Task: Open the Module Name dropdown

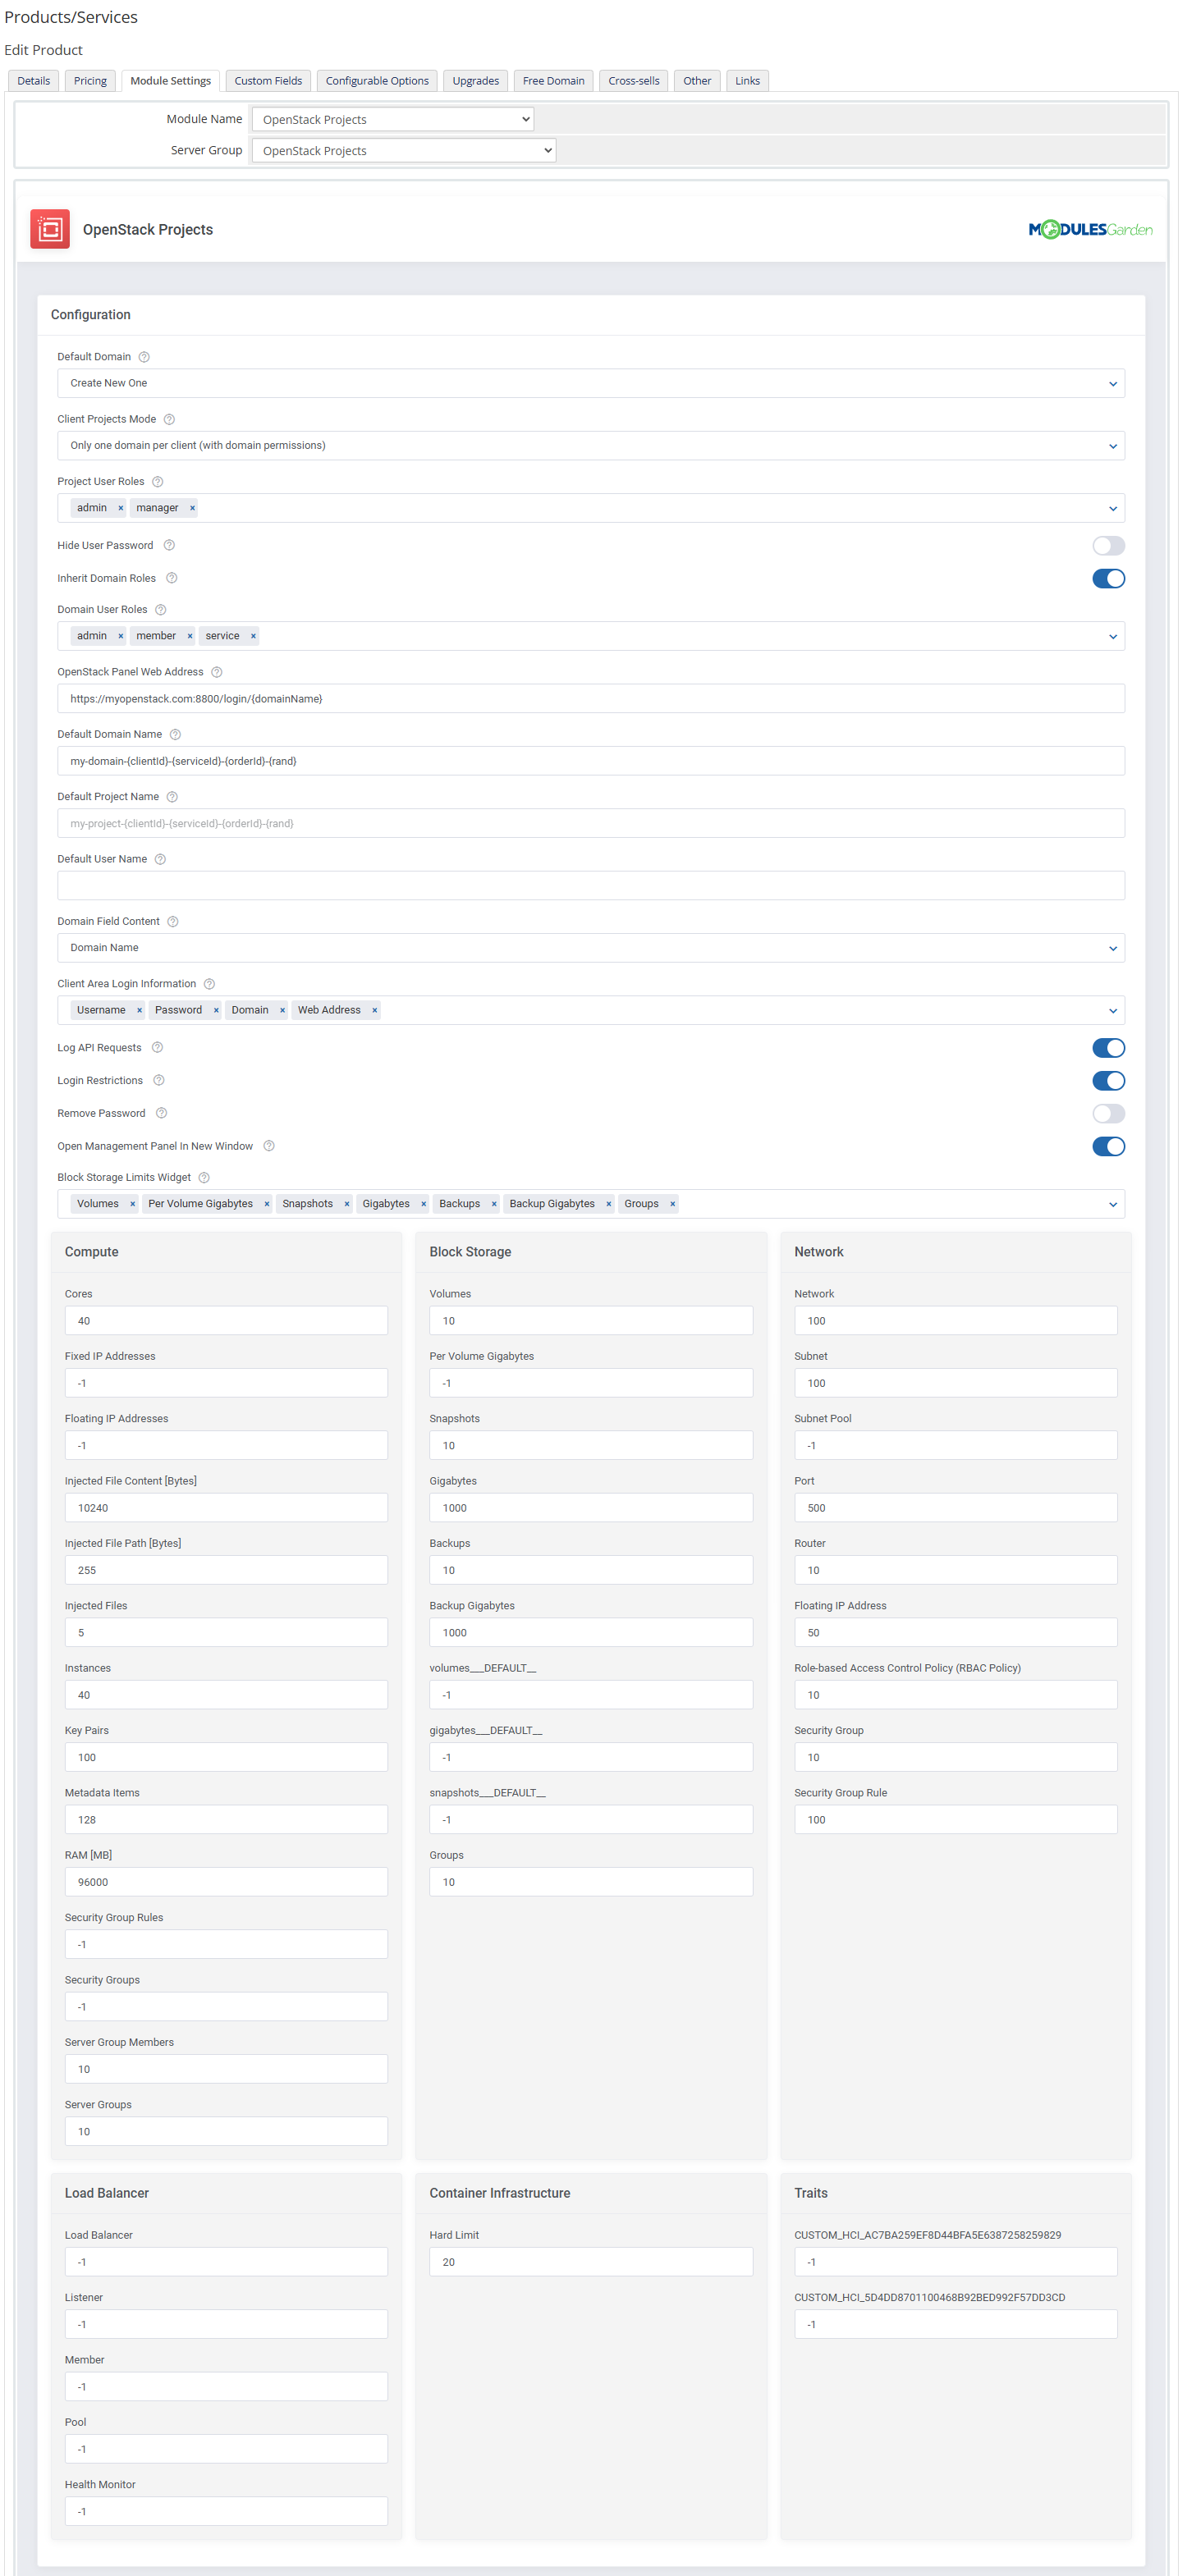Action: [393, 119]
